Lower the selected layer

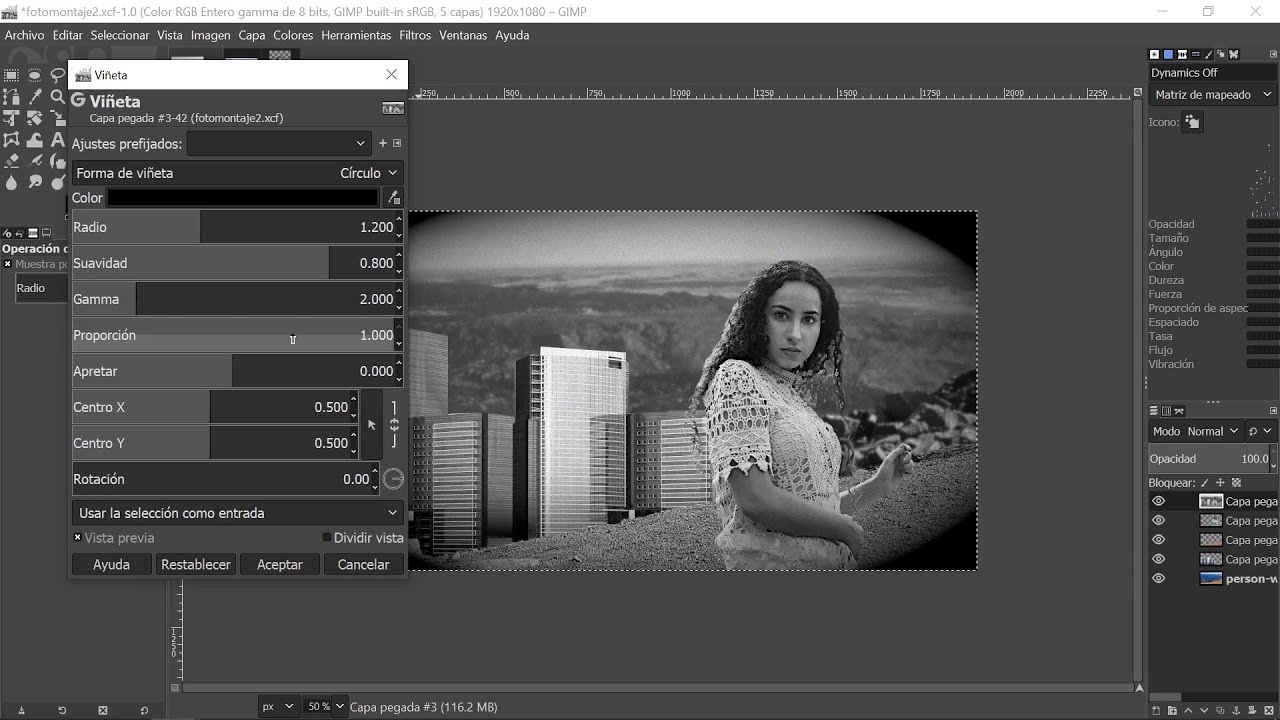coord(1204,711)
